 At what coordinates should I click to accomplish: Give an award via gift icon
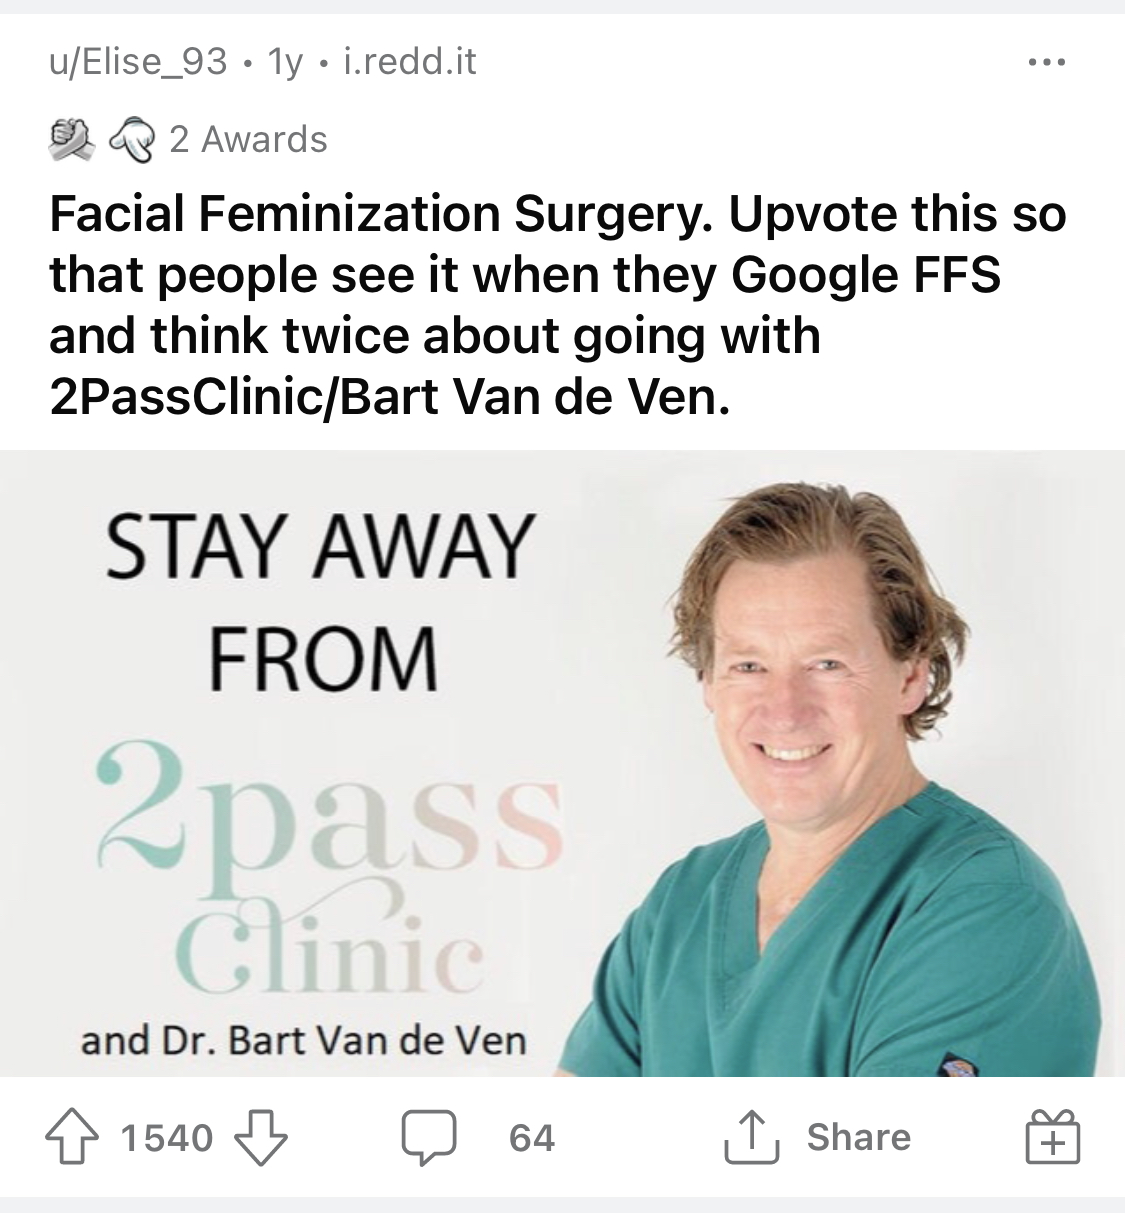[1053, 1137]
